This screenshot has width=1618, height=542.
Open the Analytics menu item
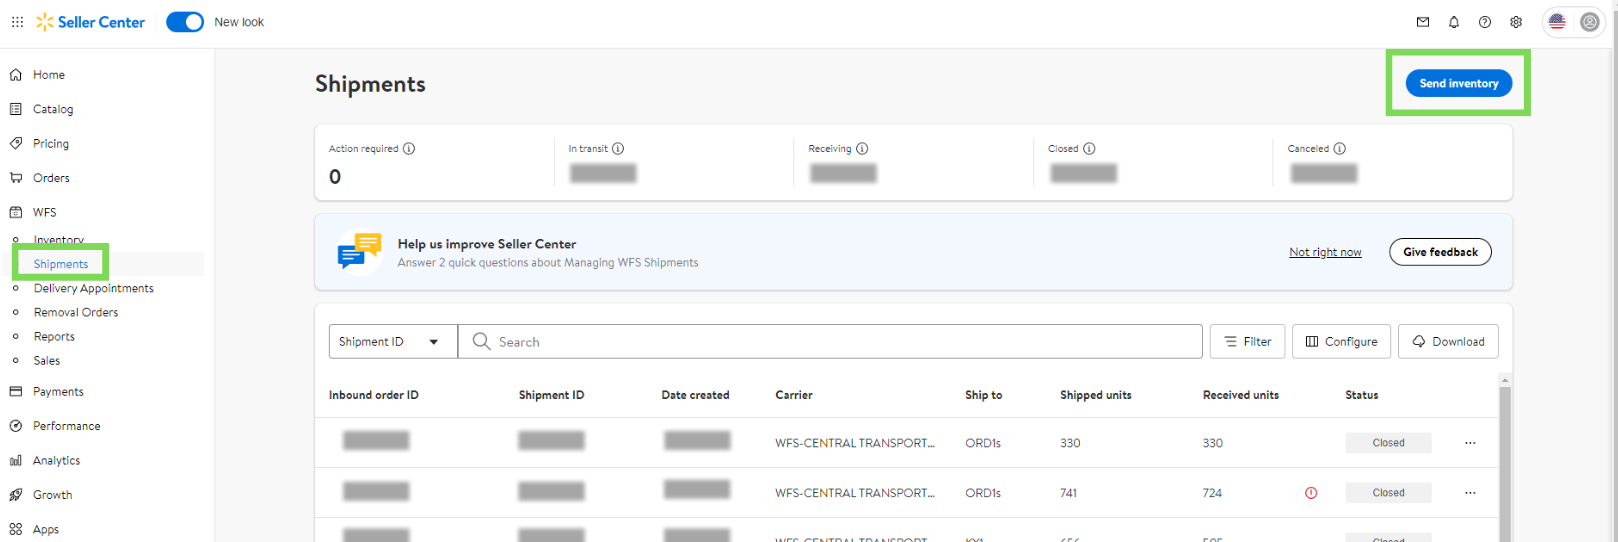click(56, 461)
